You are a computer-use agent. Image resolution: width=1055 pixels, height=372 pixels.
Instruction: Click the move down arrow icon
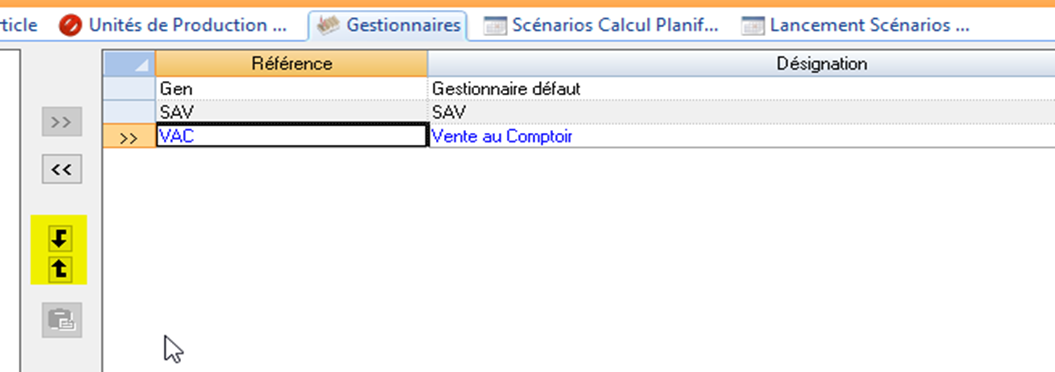point(60,237)
